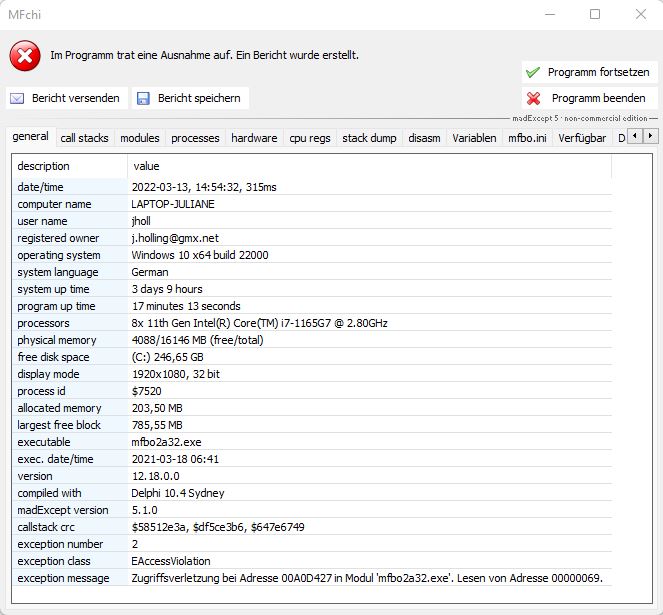This screenshot has height=615, width=663.
Task: Select the processes tab
Action: point(195,138)
